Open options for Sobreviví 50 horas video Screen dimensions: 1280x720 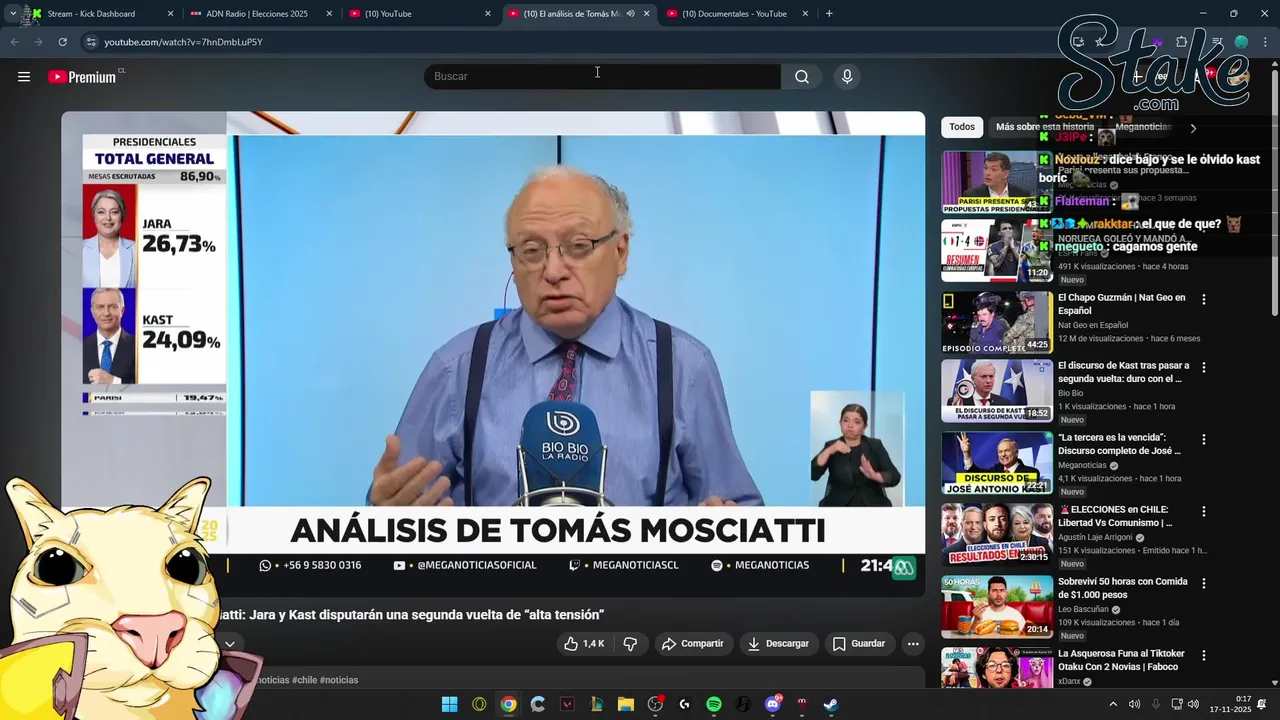pyautogui.click(x=1204, y=583)
